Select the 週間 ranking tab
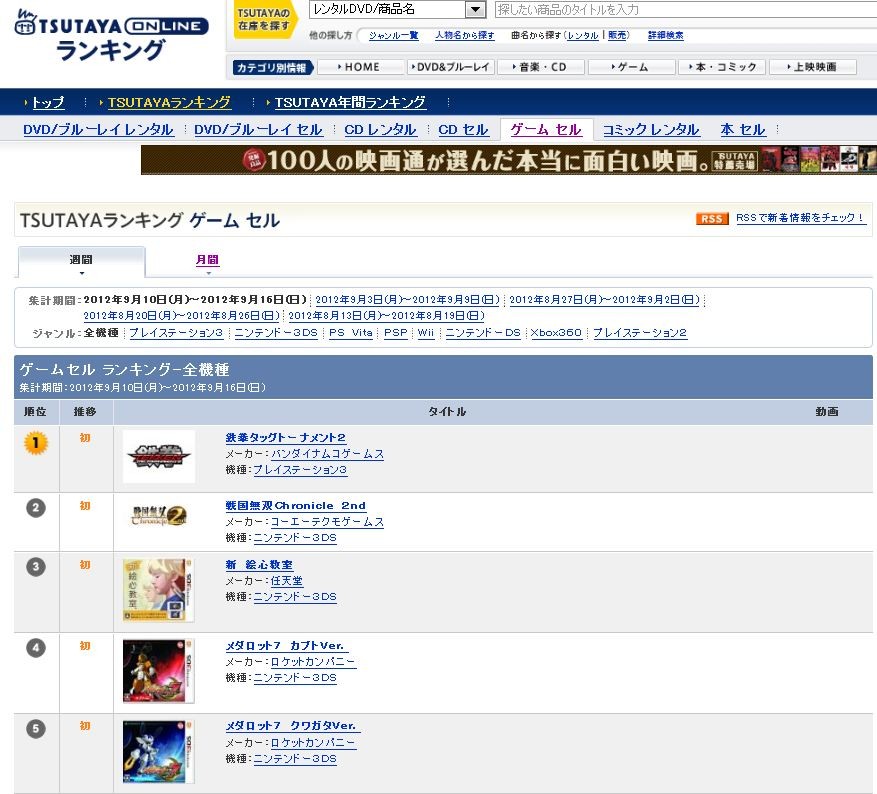The width and height of the screenshot is (877, 794). click(x=82, y=262)
